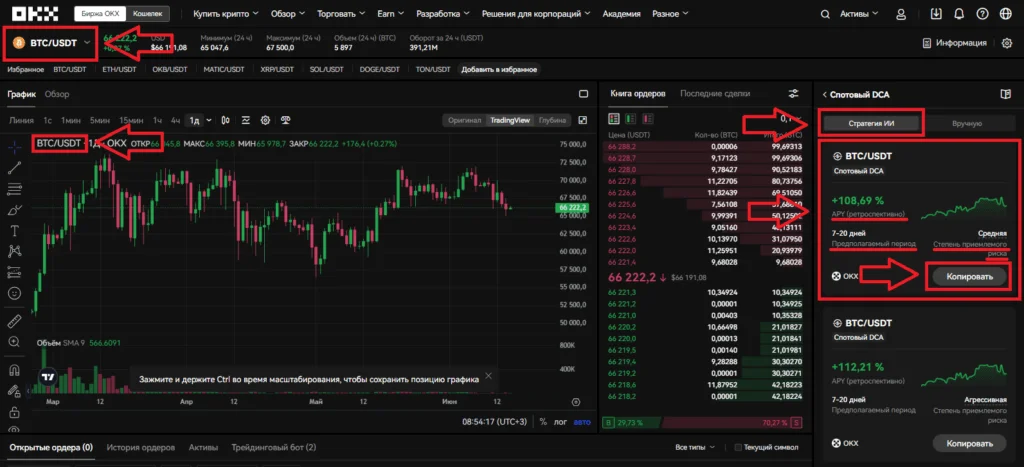
Task: Open История ордеров tab
Action: point(141,447)
